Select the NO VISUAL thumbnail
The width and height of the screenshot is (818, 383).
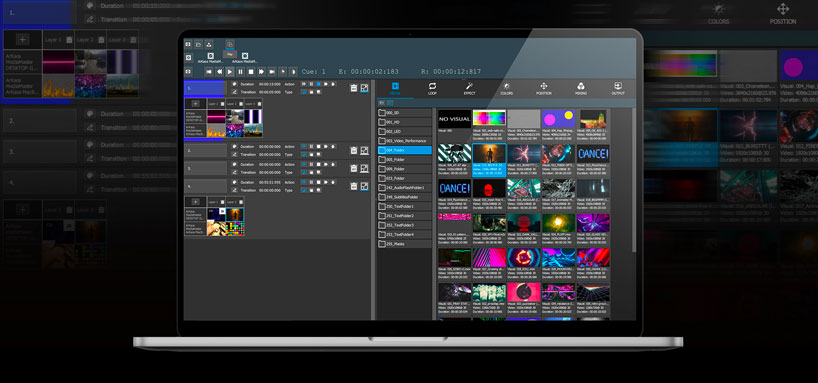tap(454, 119)
